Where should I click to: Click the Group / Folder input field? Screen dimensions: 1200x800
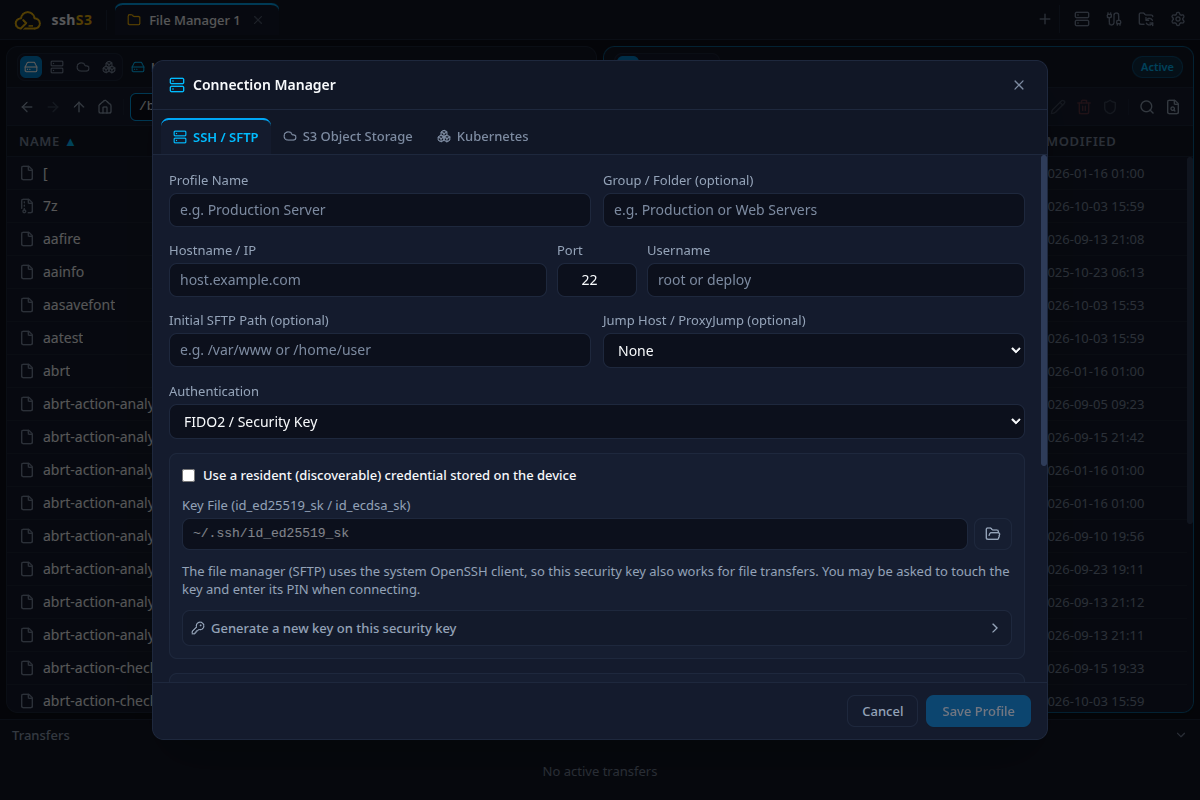pyautogui.click(x=813, y=210)
